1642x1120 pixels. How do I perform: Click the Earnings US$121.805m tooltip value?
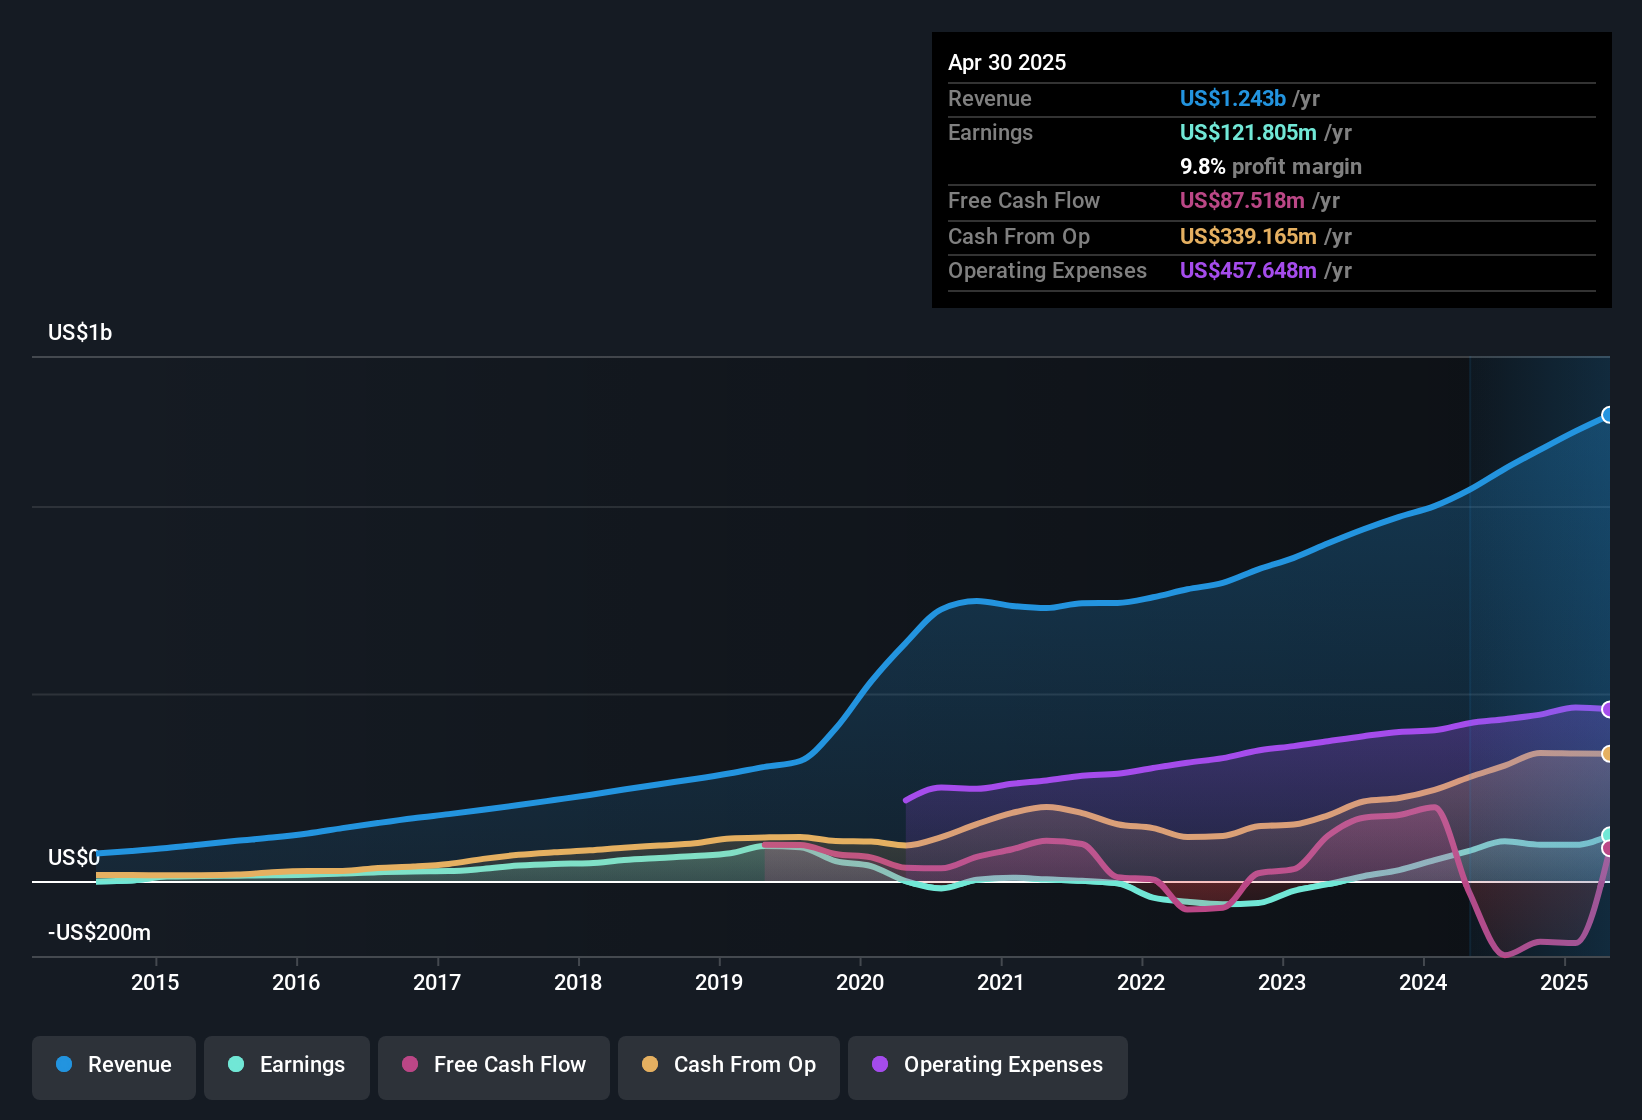click(1248, 132)
